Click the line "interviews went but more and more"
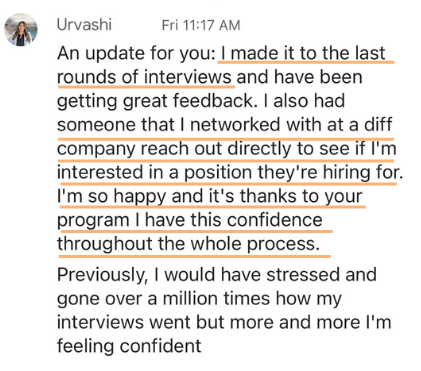 pos(224,323)
